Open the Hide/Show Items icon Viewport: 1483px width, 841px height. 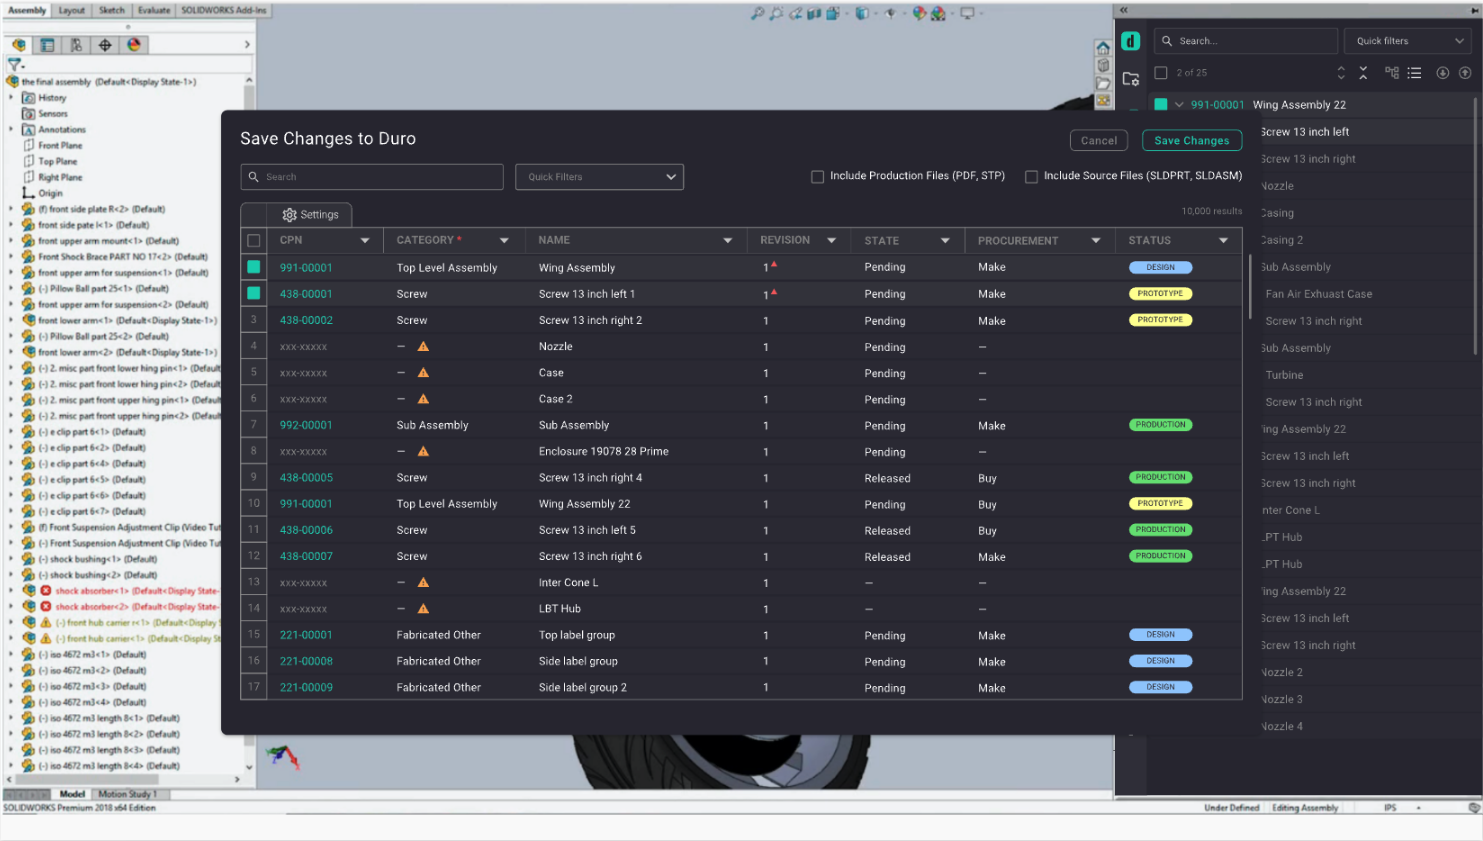click(x=891, y=13)
